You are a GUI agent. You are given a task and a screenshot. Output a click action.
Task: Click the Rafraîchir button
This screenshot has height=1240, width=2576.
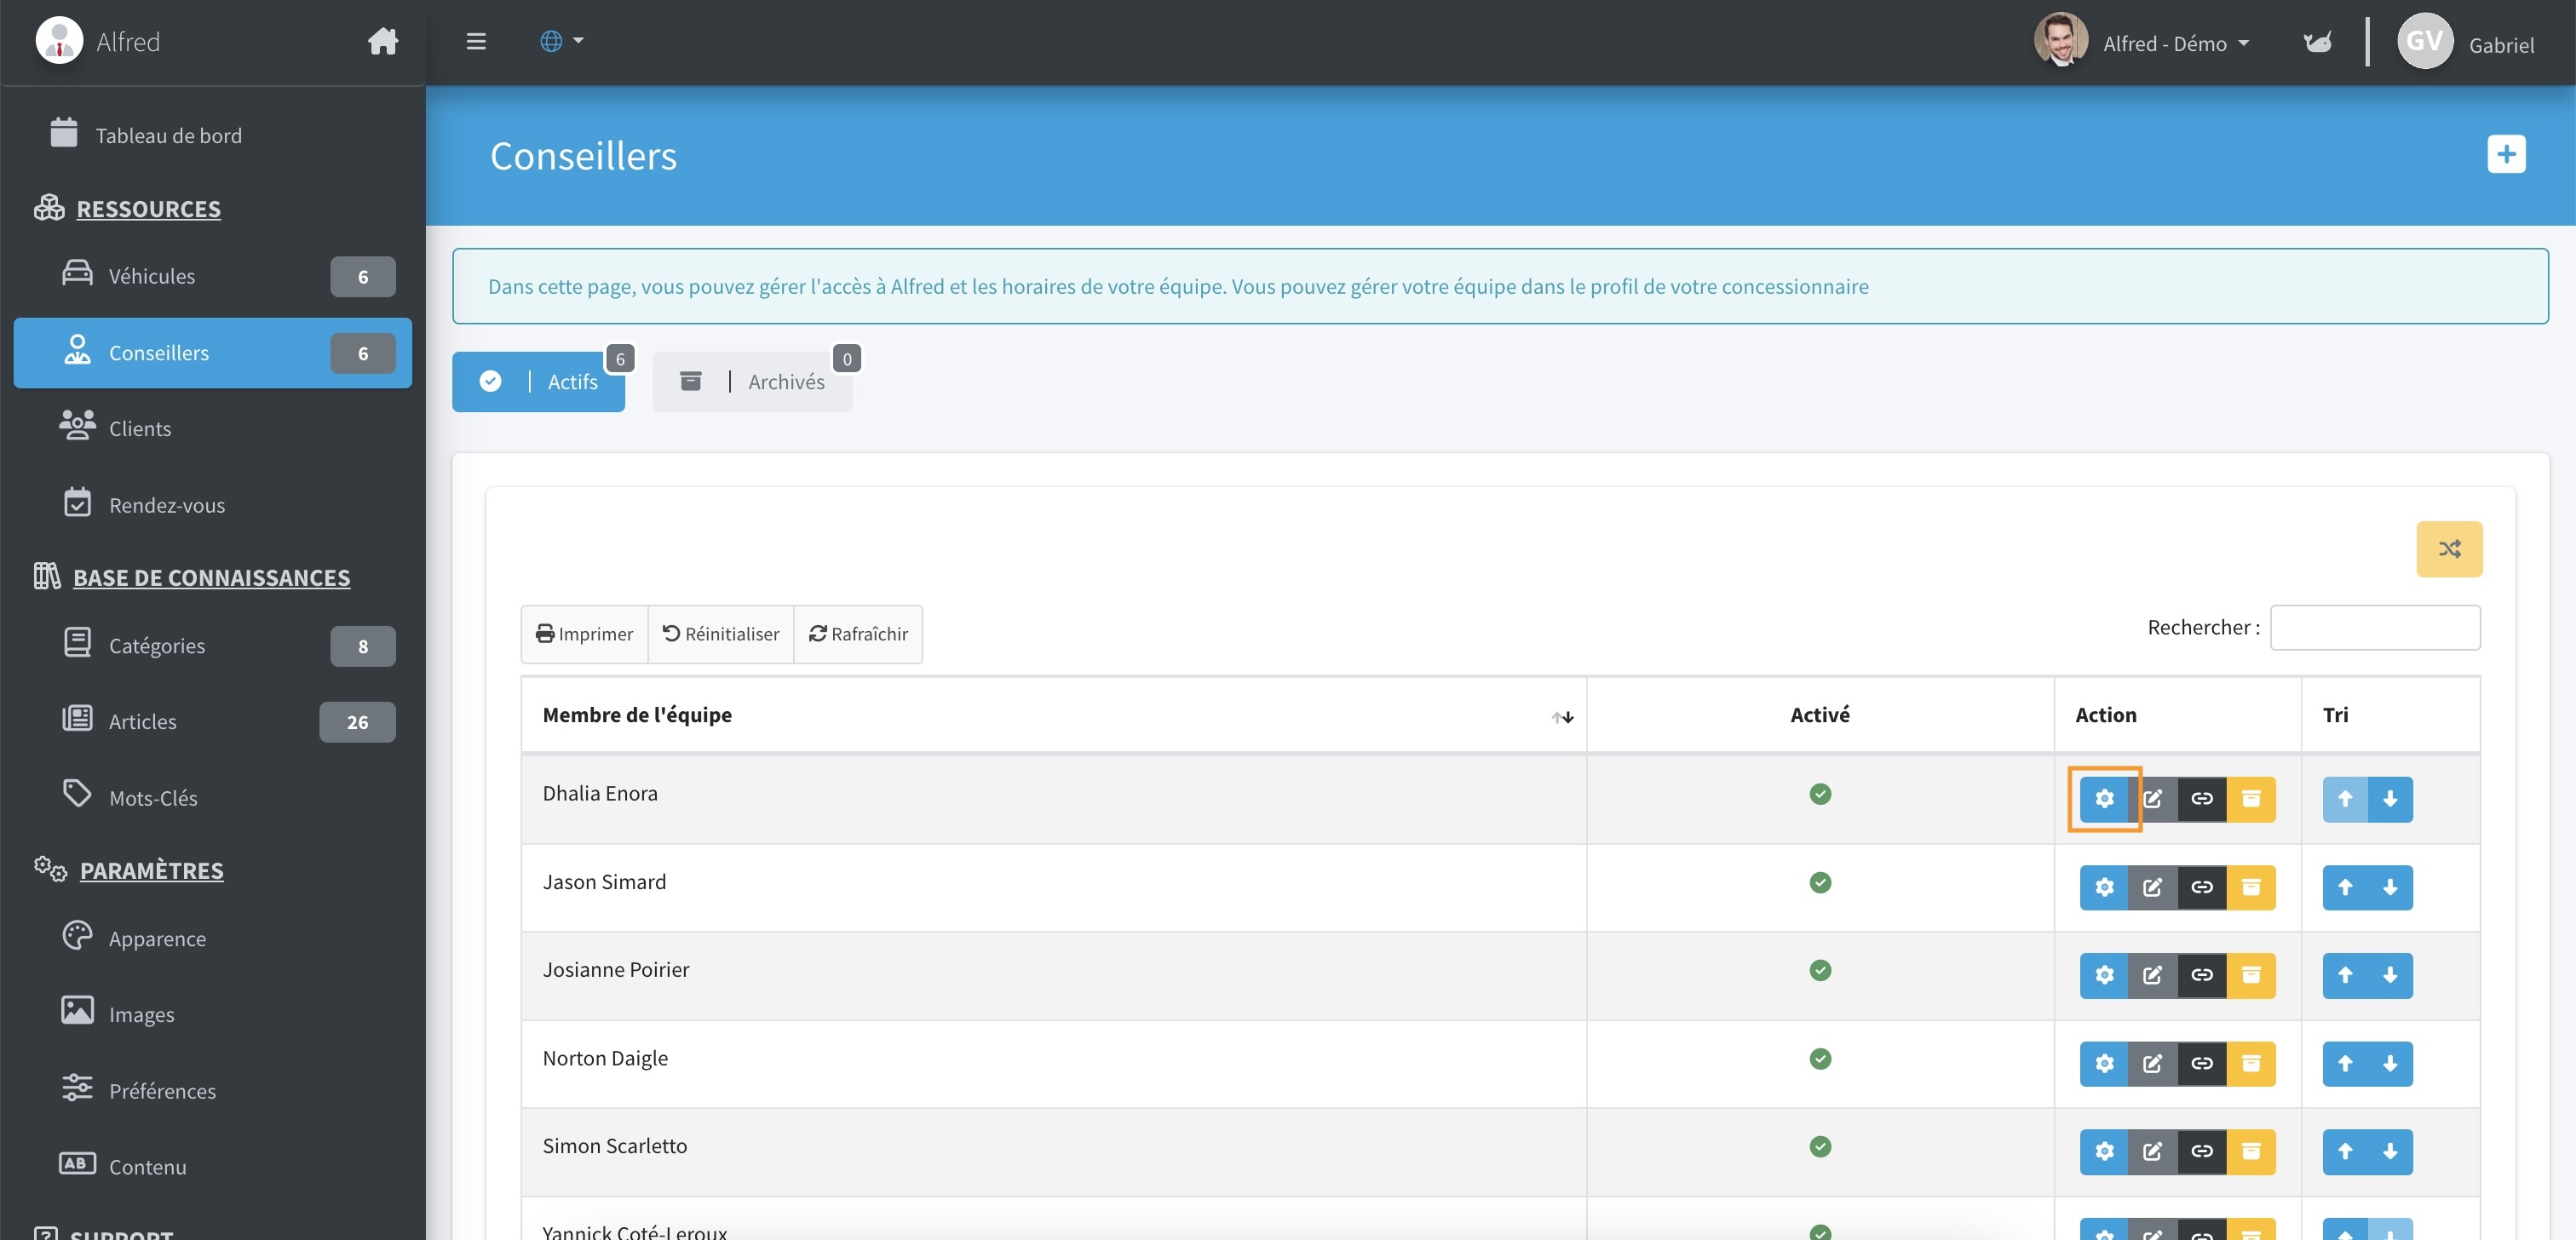click(858, 634)
